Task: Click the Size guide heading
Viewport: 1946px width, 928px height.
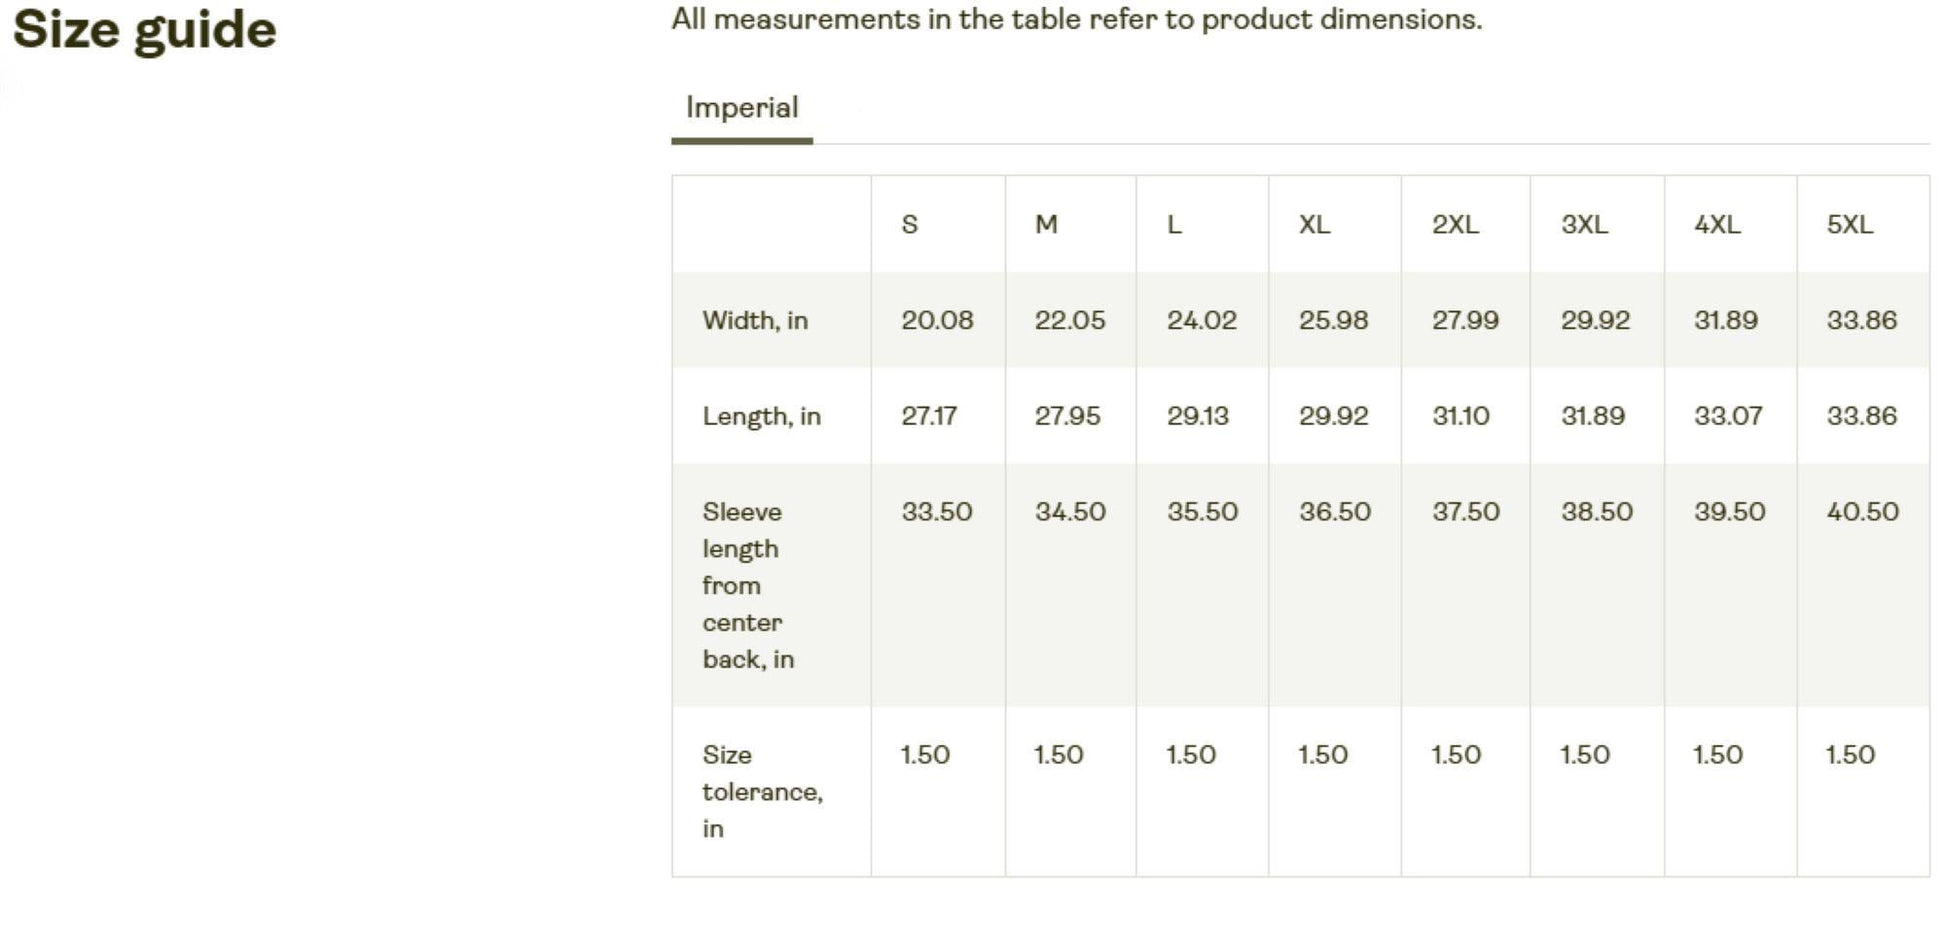Action: (145, 29)
